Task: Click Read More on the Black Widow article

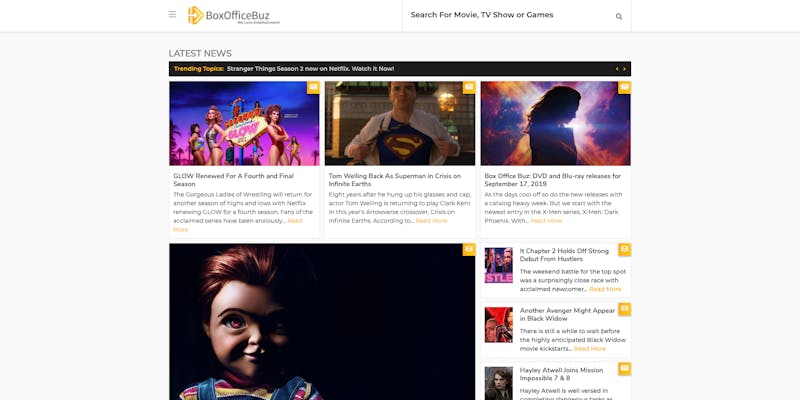Action: point(590,349)
